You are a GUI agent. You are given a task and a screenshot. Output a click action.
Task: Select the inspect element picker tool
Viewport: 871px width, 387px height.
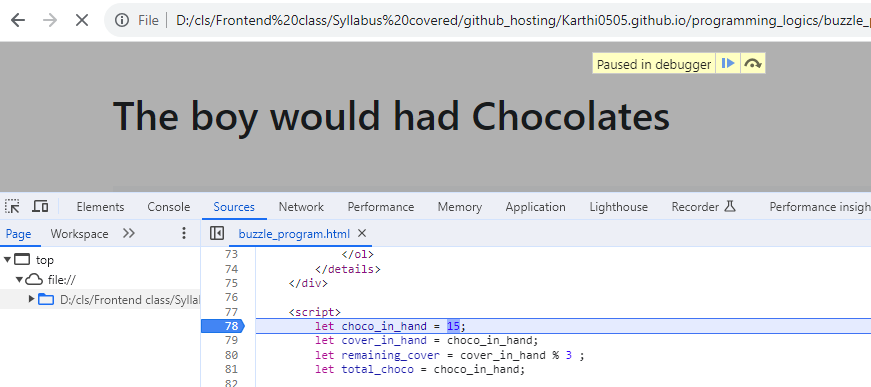pyautogui.click(x=12, y=207)
